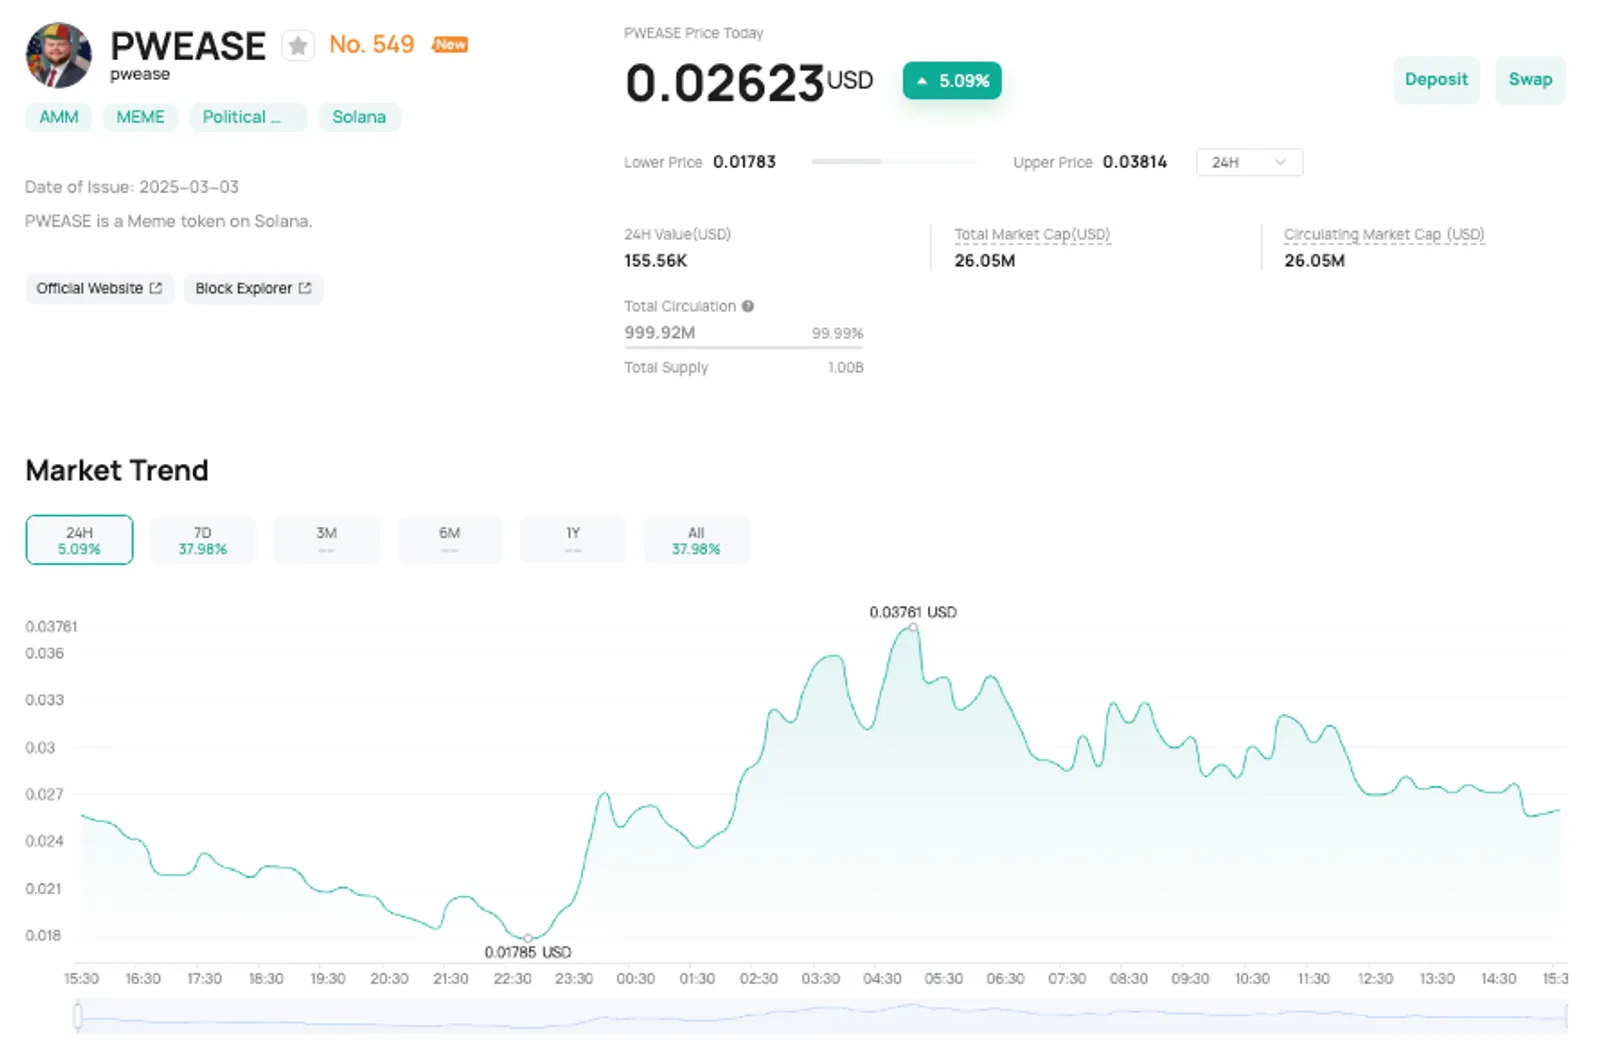Viewport: 1600px width, 1062px height.
Task: Click the Circulating Market Cap (USD) label
Action: click(x=1384, y=234)
